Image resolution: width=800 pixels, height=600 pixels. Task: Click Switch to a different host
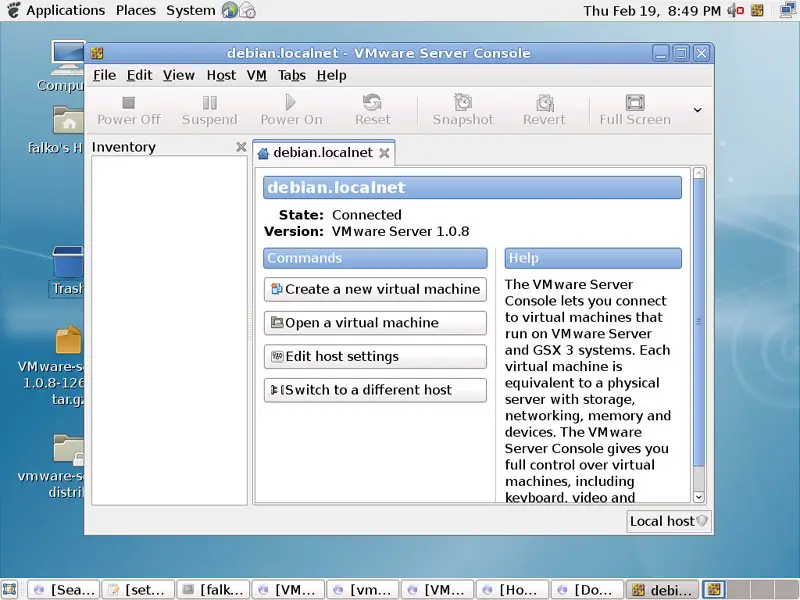tap(375, 390)
